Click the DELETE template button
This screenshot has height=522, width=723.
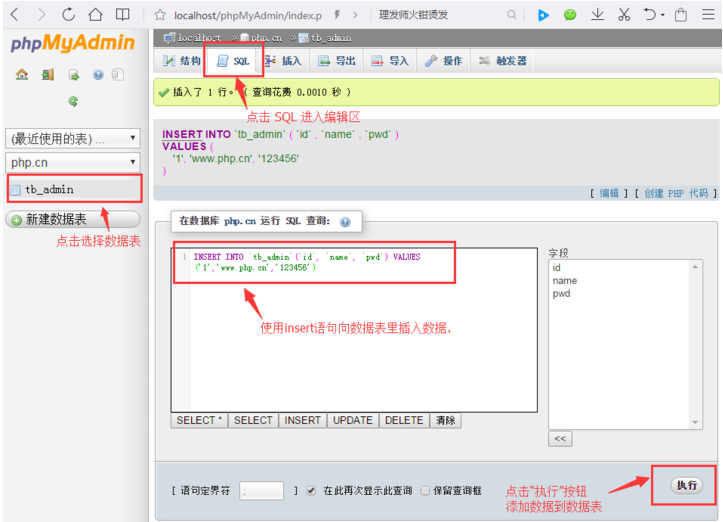(404, 421)
